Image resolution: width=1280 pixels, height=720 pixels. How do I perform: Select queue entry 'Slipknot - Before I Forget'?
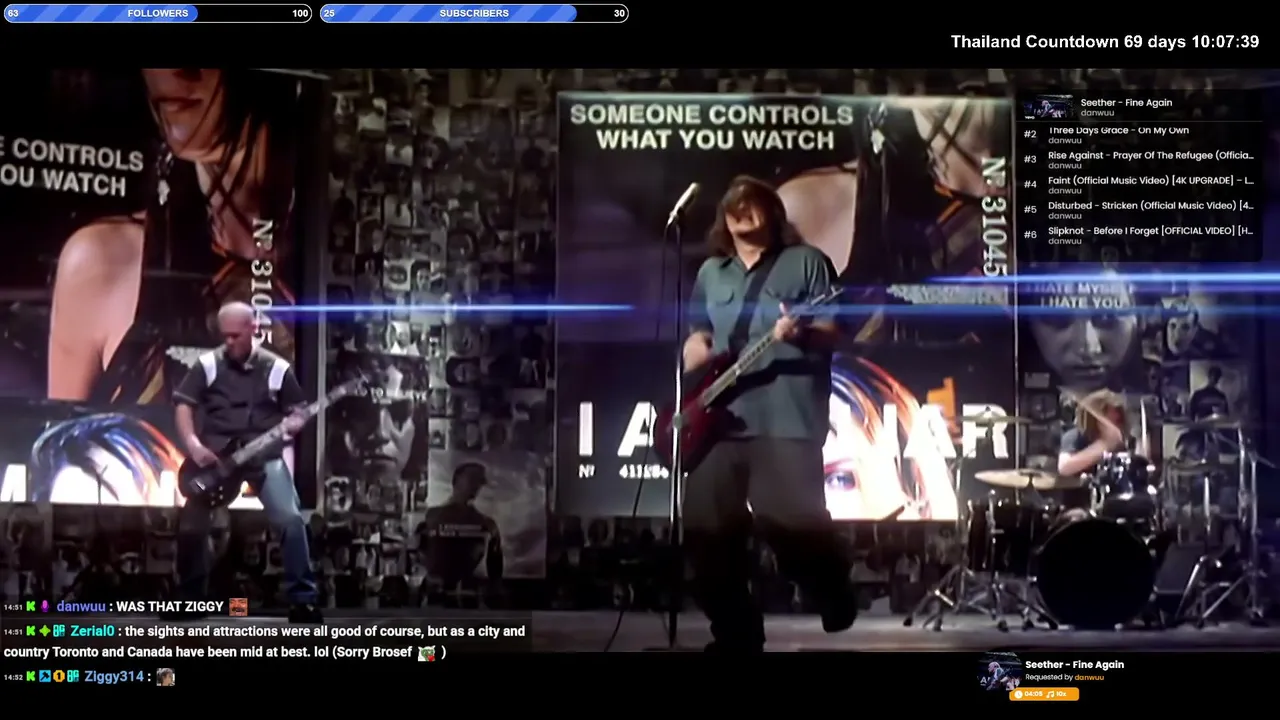pos(1150,230)
